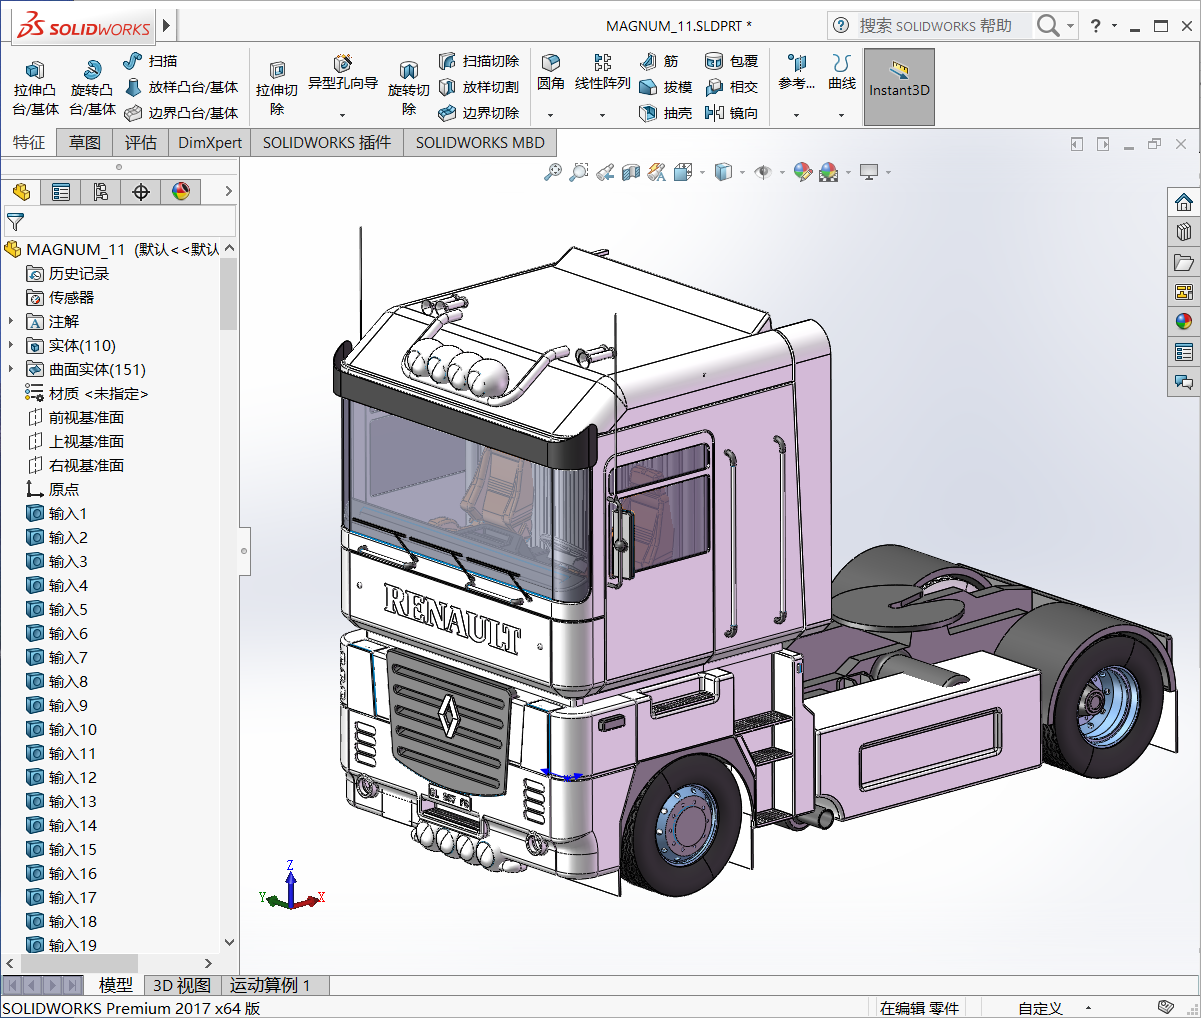Select the 旋转切除 revolved cut tool
This screenshot has width=1201, height=1018.
point(408,86)
